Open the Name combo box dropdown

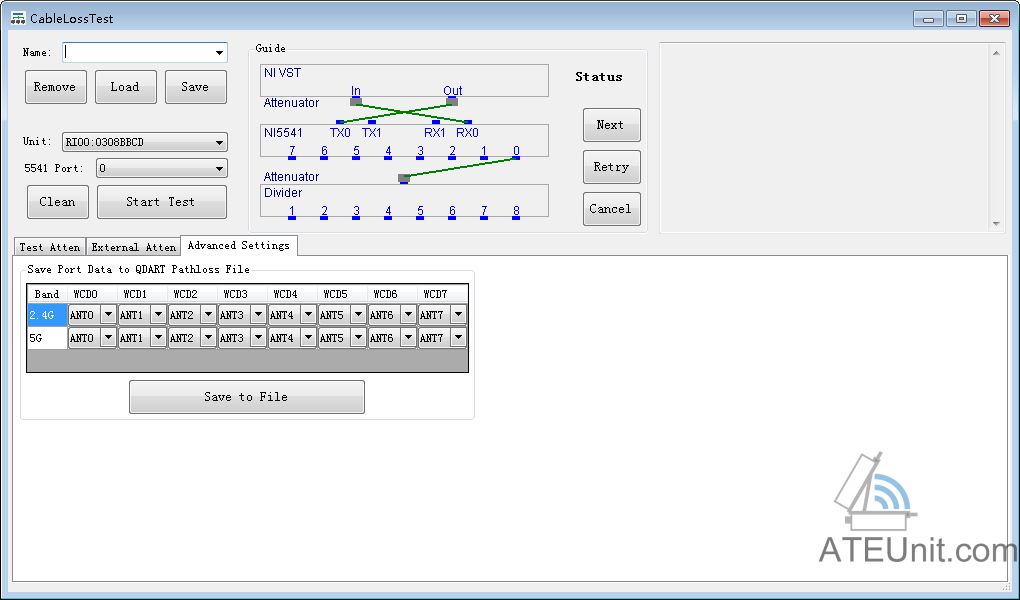(219, 53)
